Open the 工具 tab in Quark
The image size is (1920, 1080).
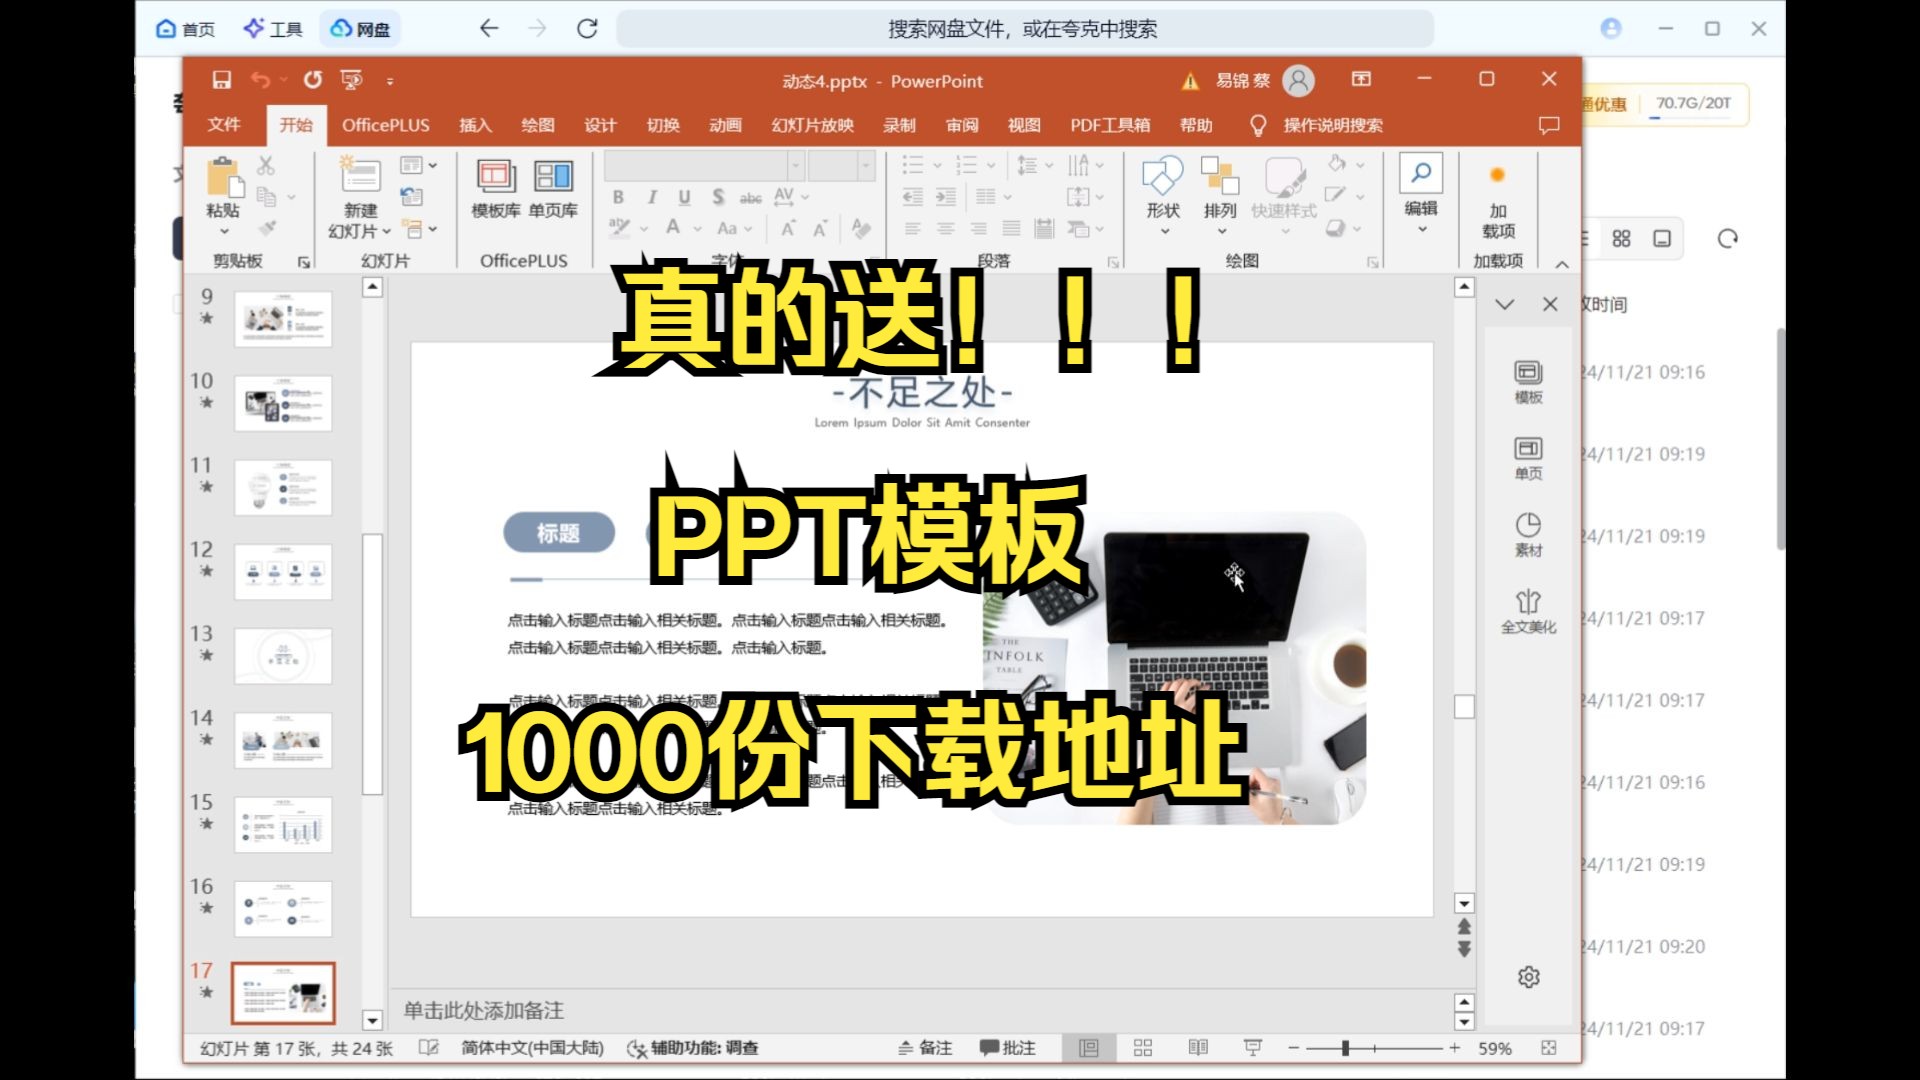click(273, 29)
